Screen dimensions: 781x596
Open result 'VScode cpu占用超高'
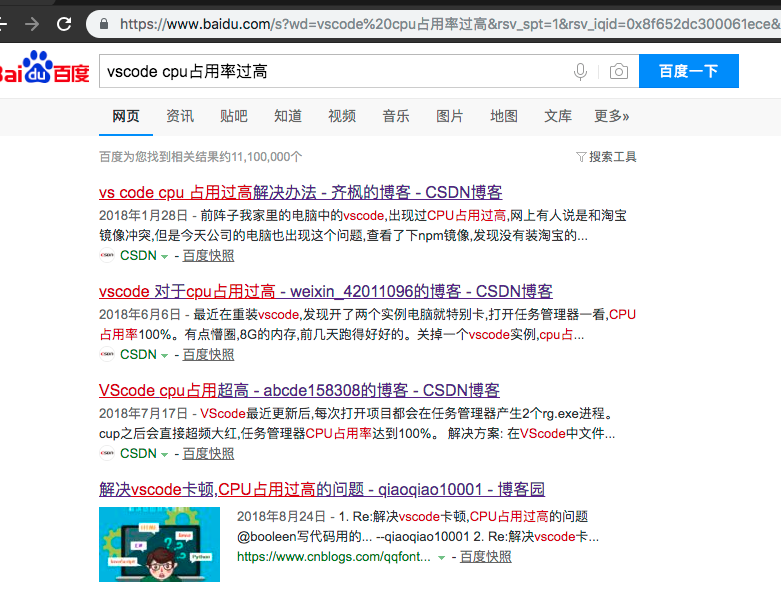tap(299, 390)
